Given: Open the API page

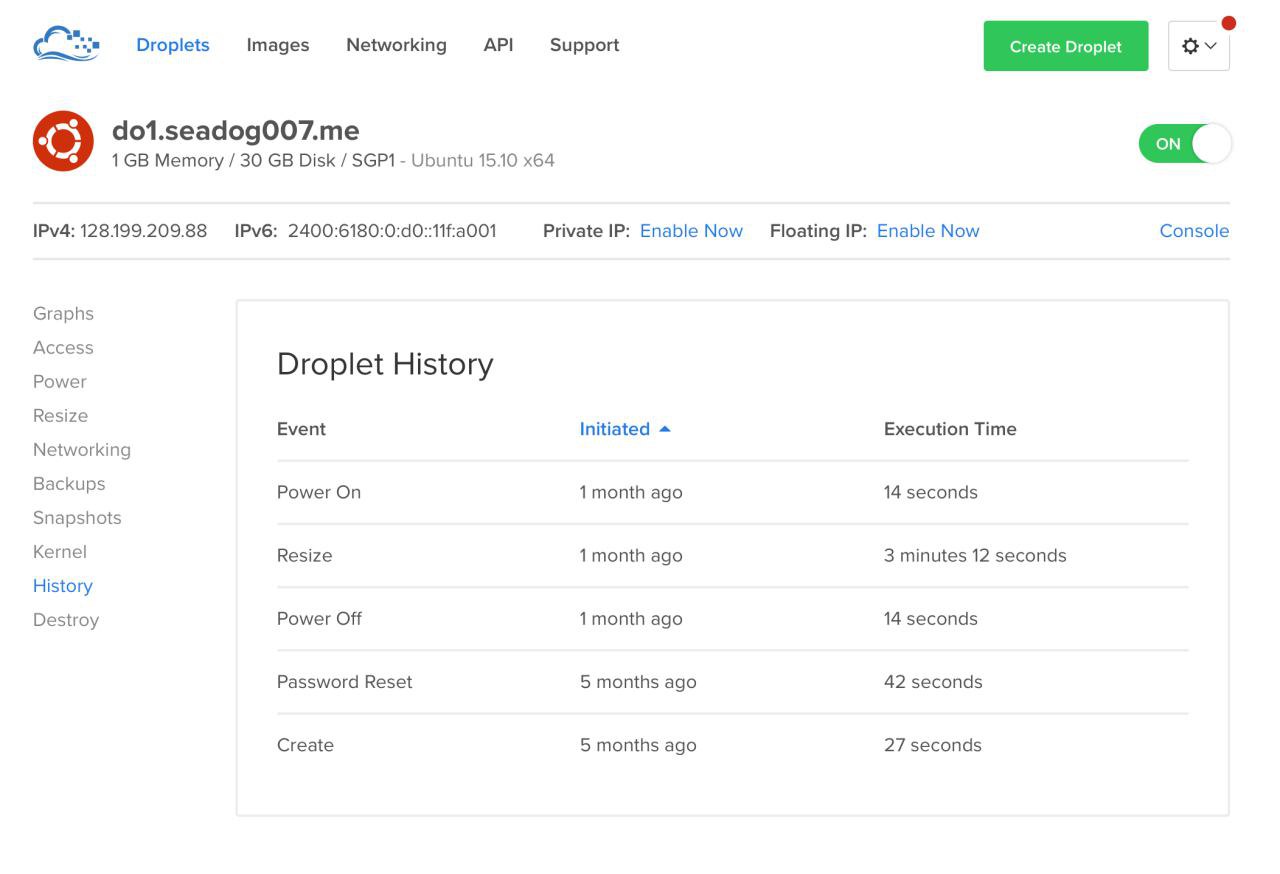Looking at the screenshot, I should click(498, 45).
